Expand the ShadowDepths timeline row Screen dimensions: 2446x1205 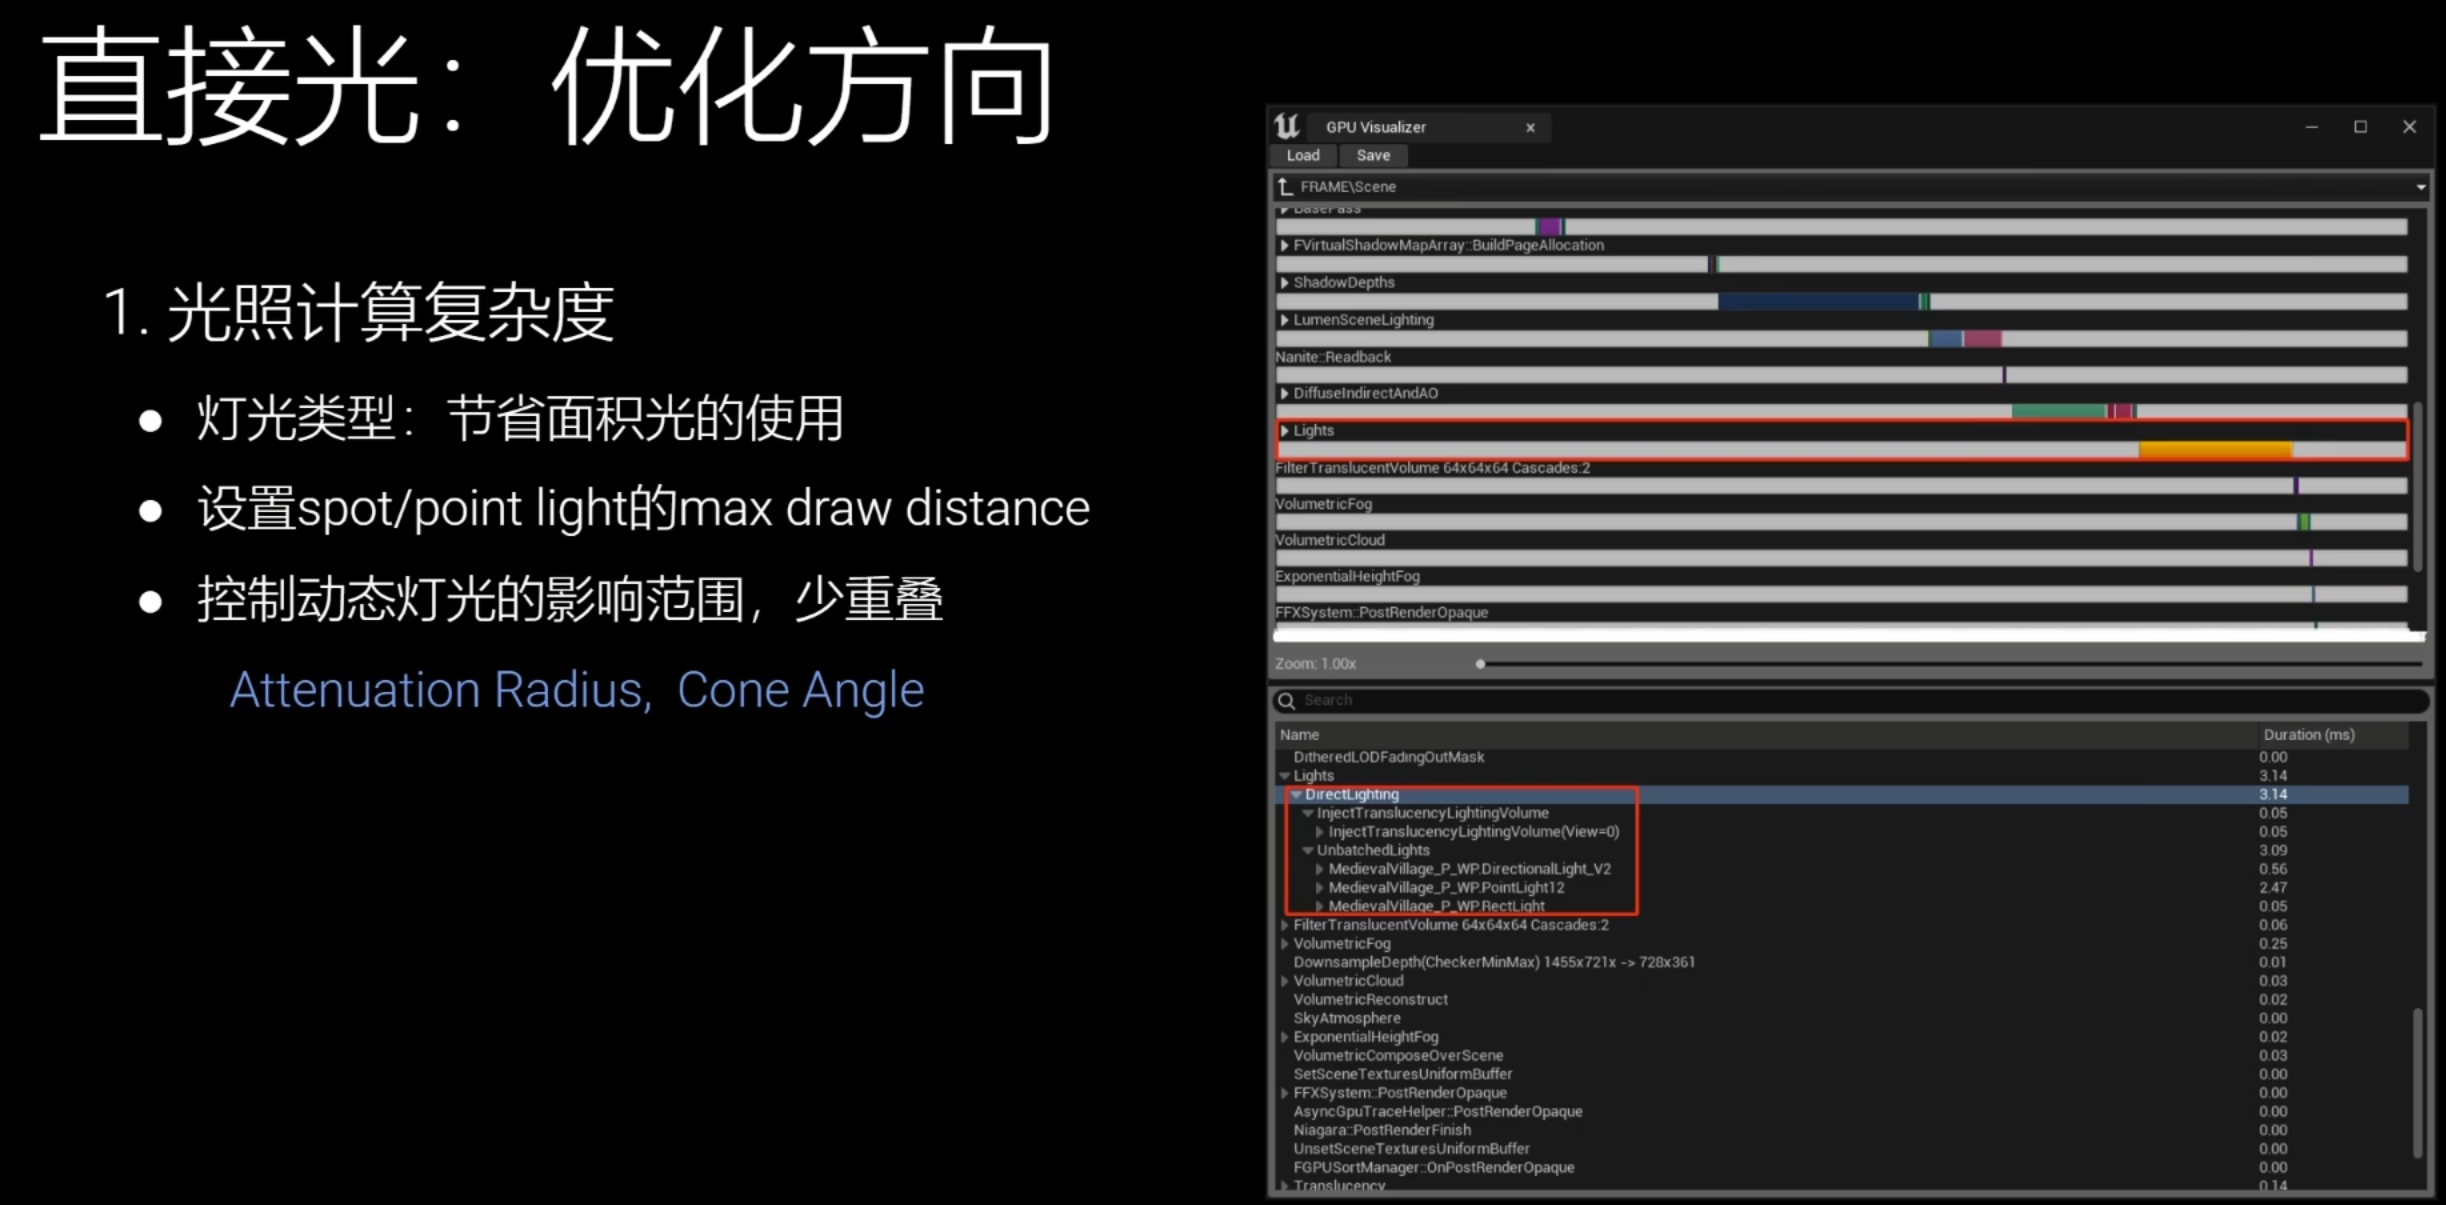pos(1285,283)
